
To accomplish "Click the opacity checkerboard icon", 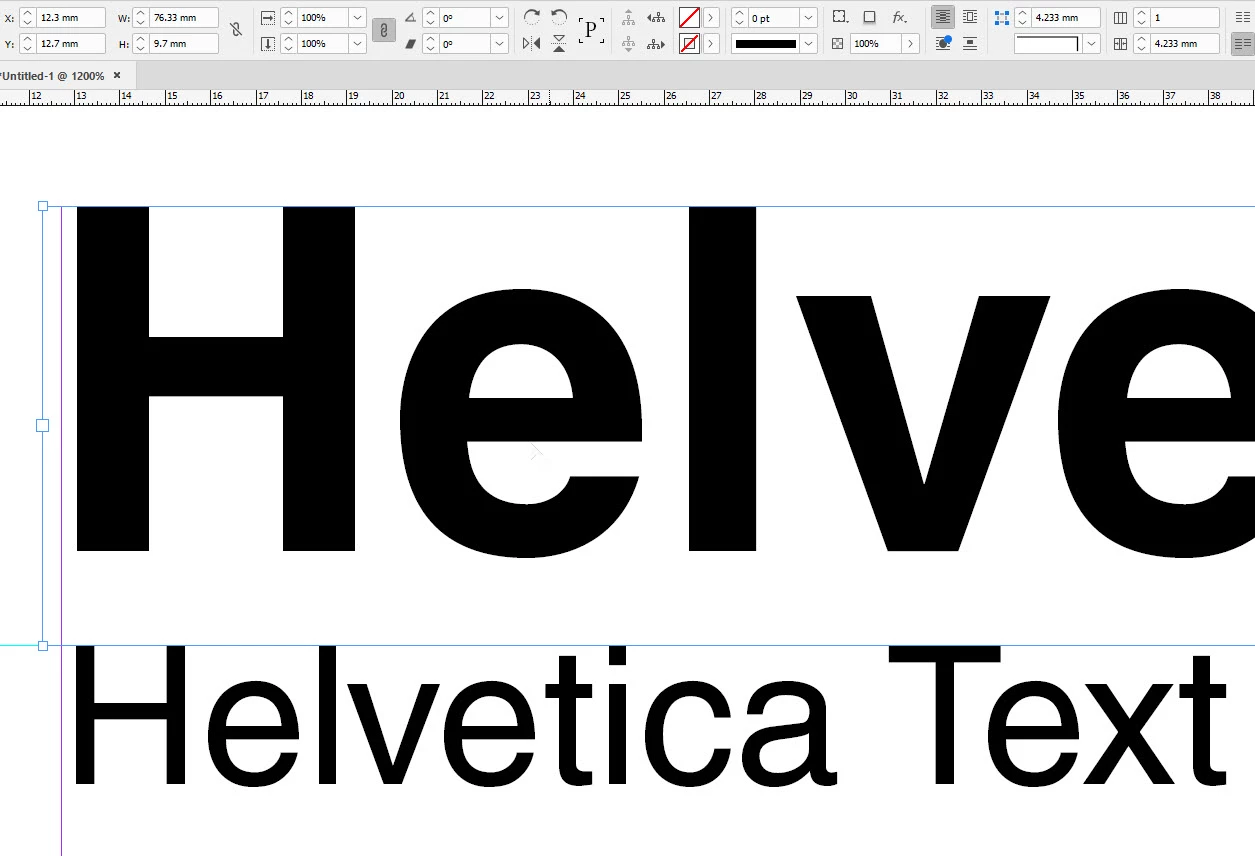I will pyautogui.click(x=838, y=44).
